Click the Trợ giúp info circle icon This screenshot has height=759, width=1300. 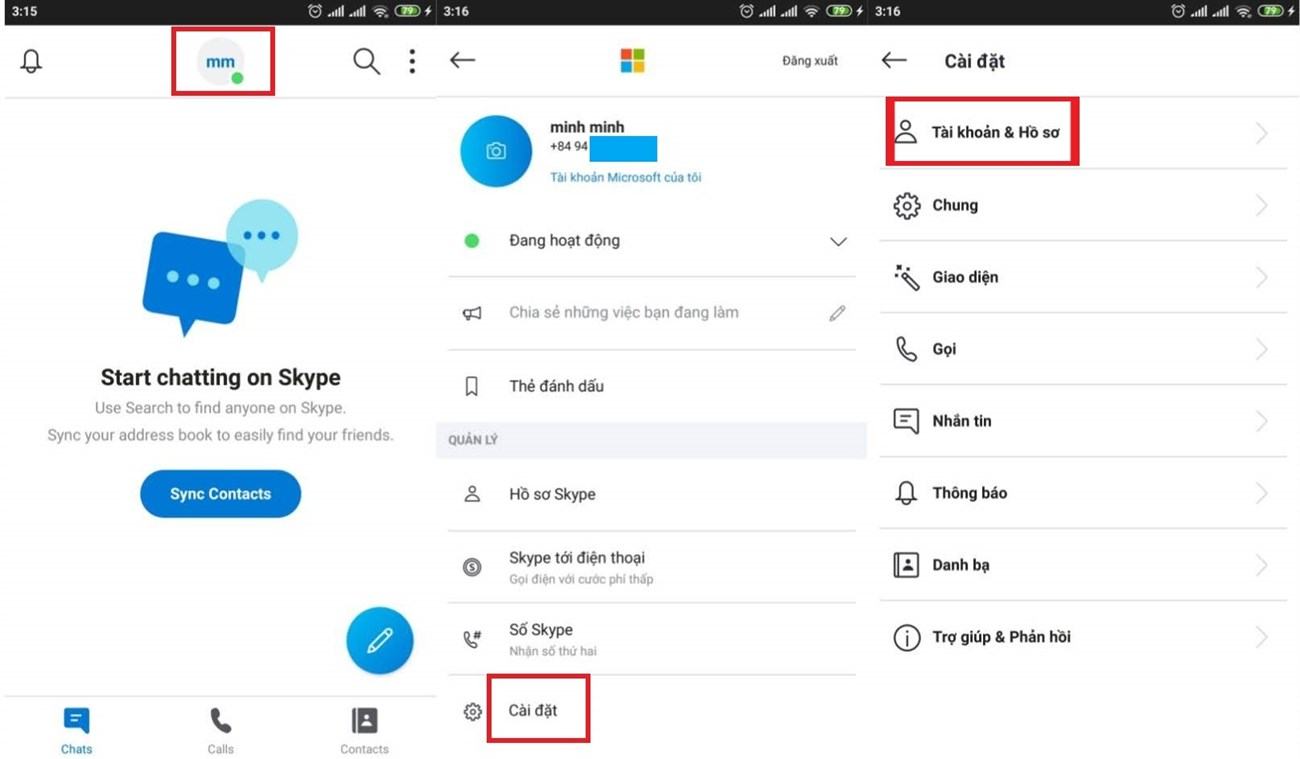[906, 637]
